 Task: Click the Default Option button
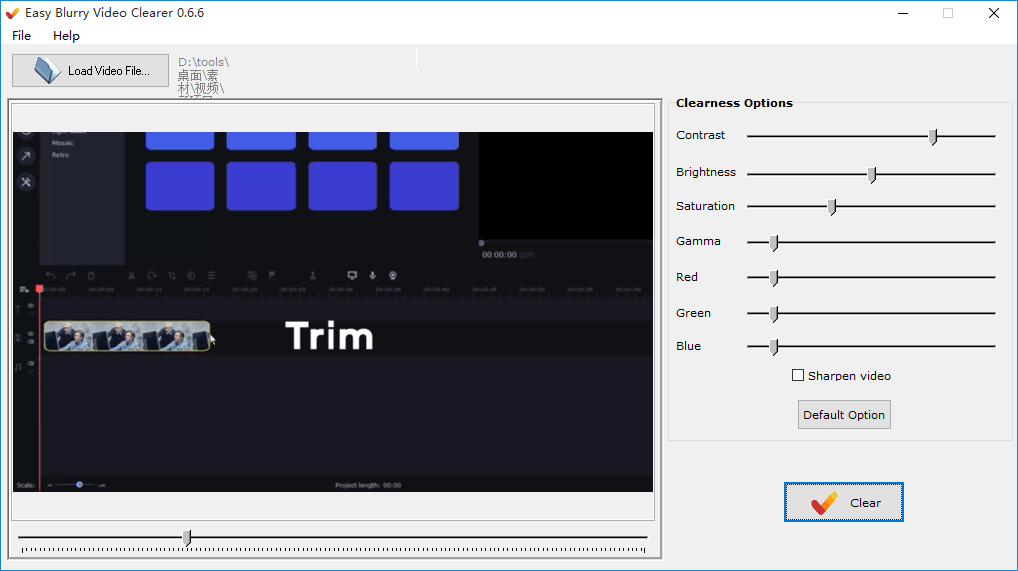tap(844, 414)
